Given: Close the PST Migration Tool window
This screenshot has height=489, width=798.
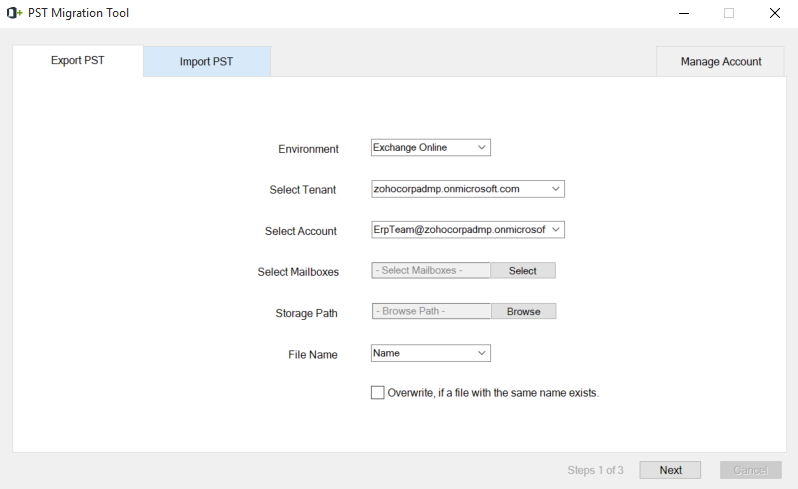Looking at the screenshot, I should pyautogui.click(x=775, y=13).
